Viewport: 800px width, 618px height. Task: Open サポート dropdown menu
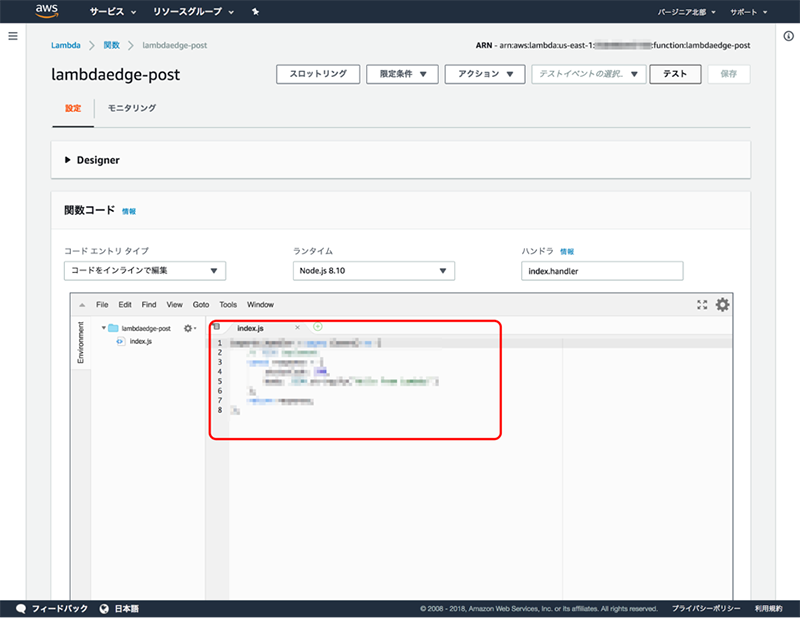click(x=748, y=12)
